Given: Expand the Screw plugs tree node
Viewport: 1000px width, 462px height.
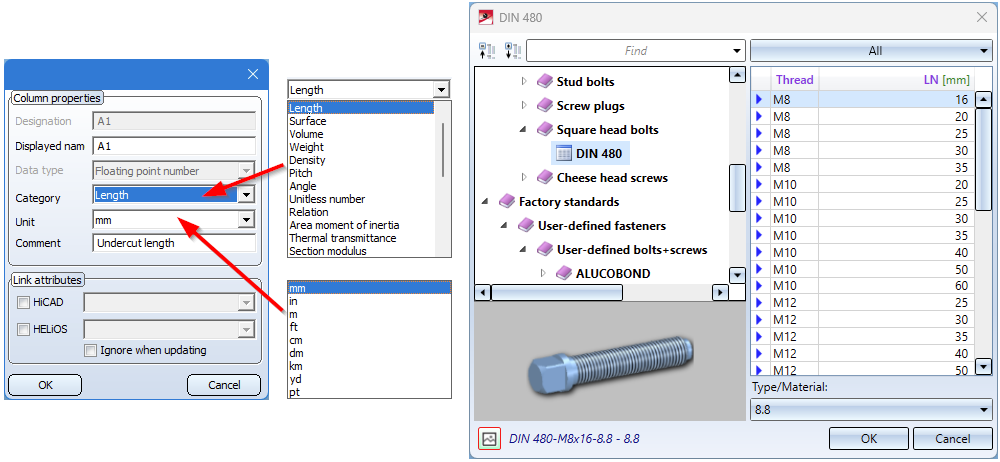Looking at the screenshot, I should 525,105.
